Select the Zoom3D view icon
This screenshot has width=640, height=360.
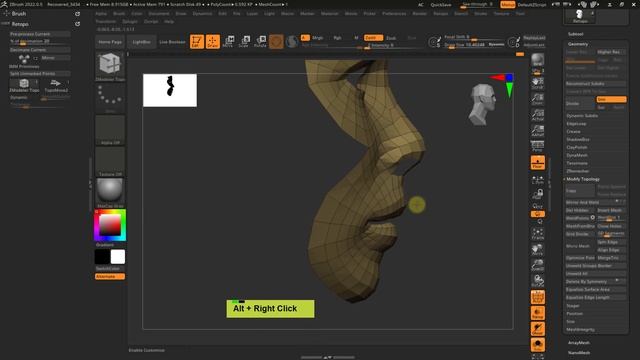pyautogui.click(x=538, y=265)
